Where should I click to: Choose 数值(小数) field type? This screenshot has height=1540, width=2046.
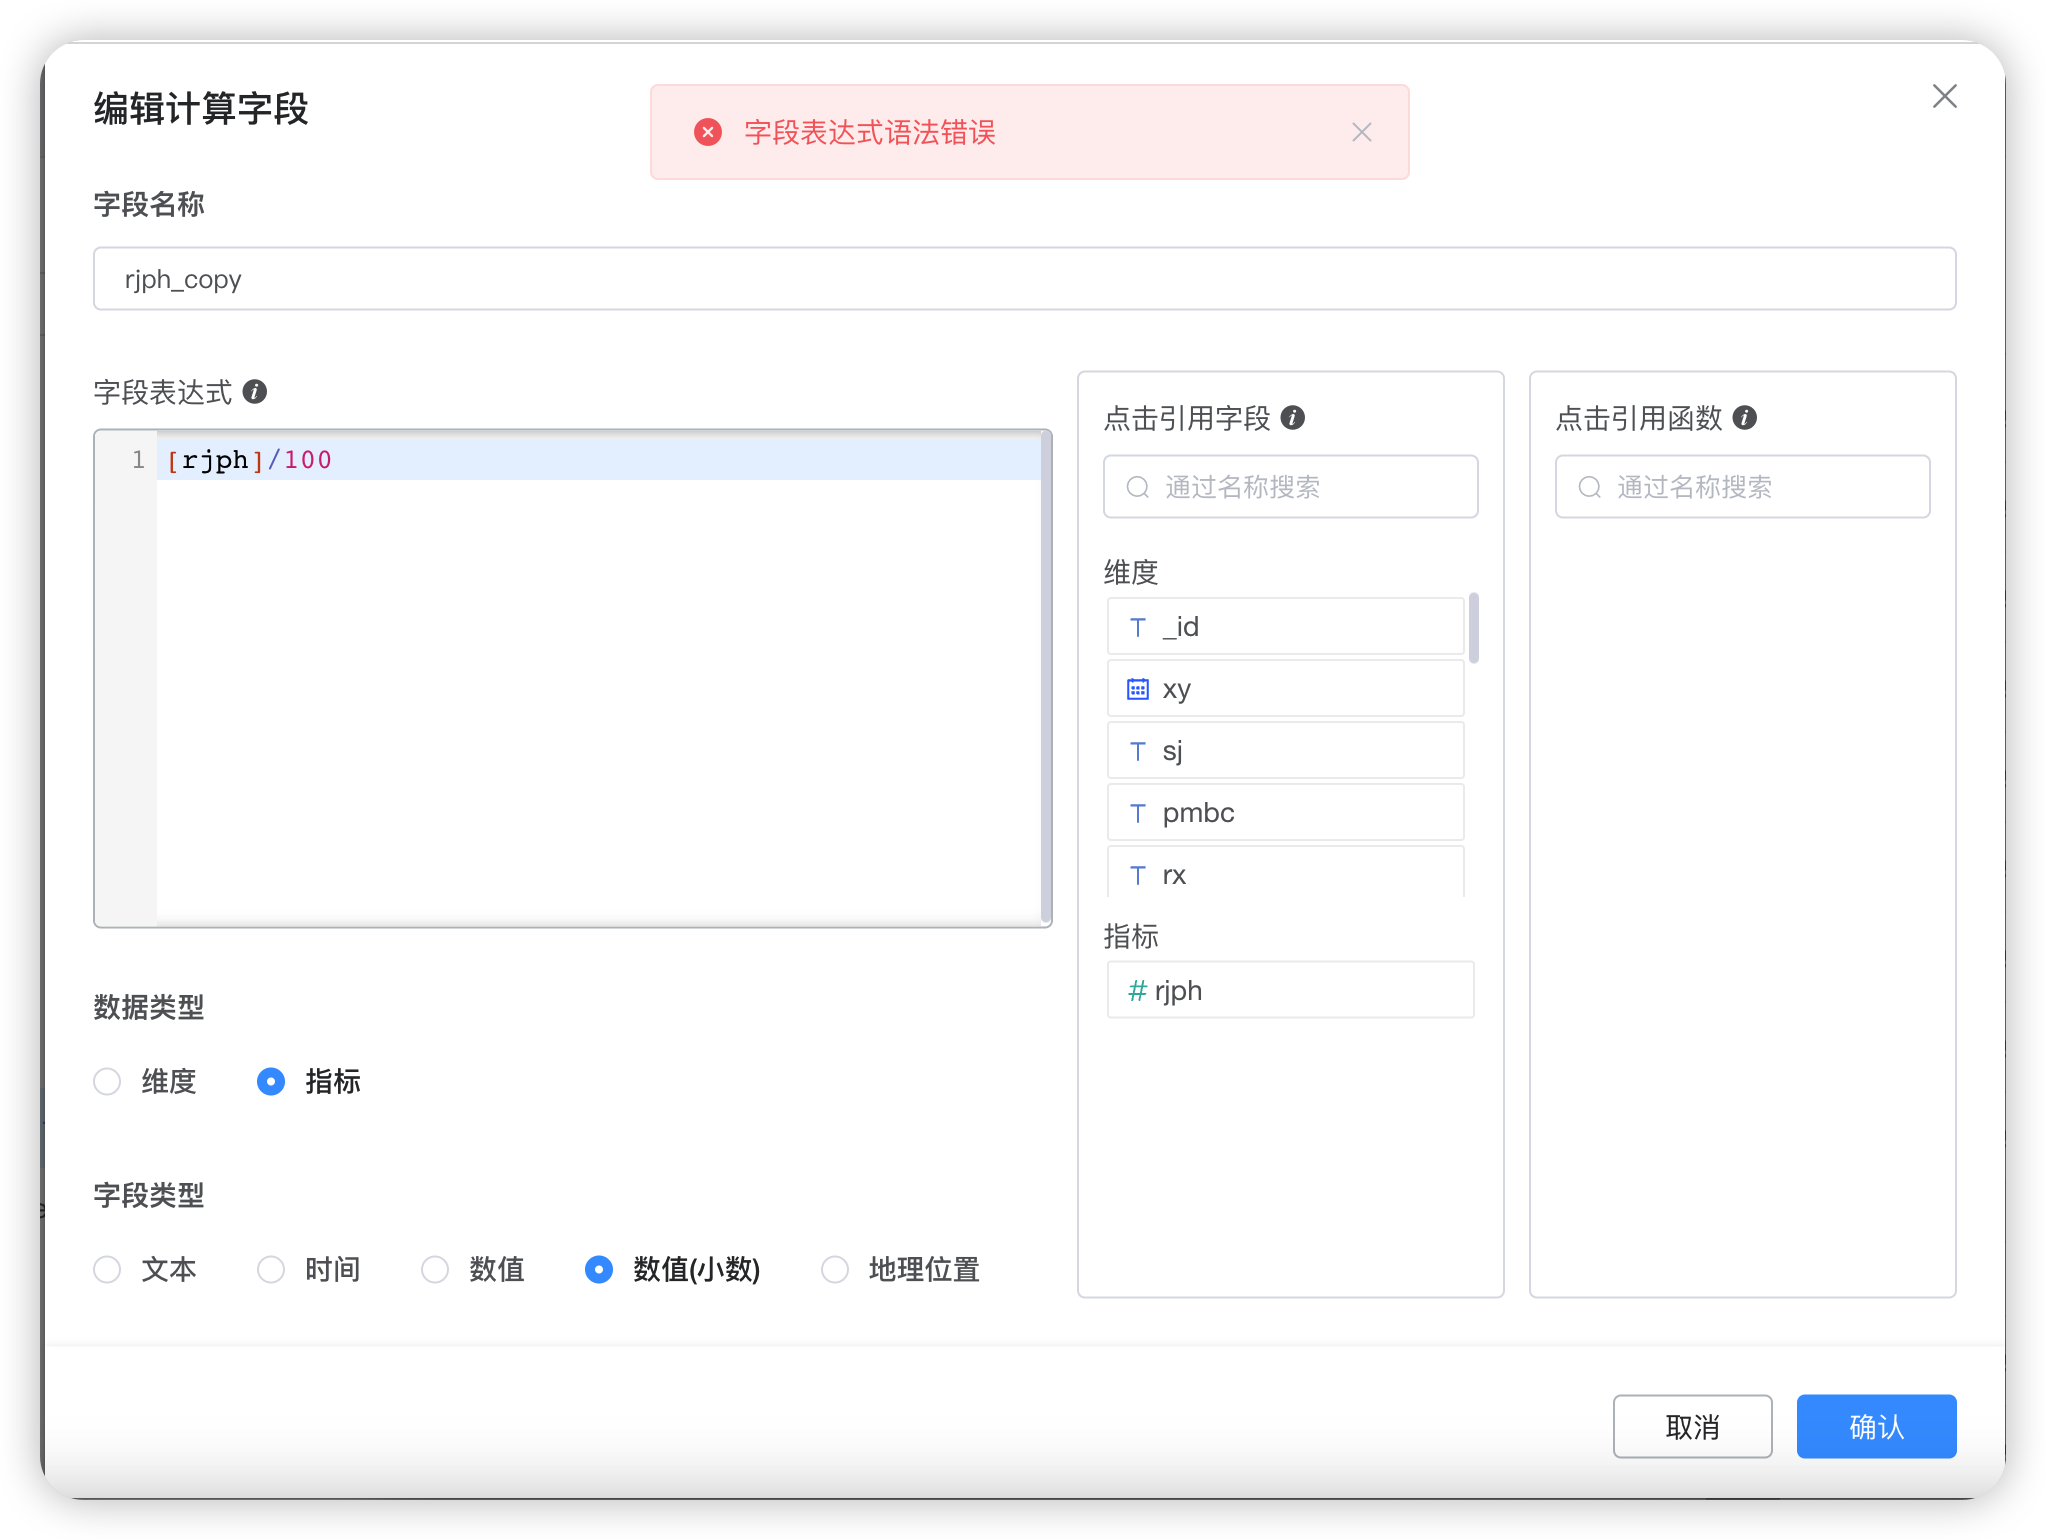pyautogui.click(x=599, y=1270)
